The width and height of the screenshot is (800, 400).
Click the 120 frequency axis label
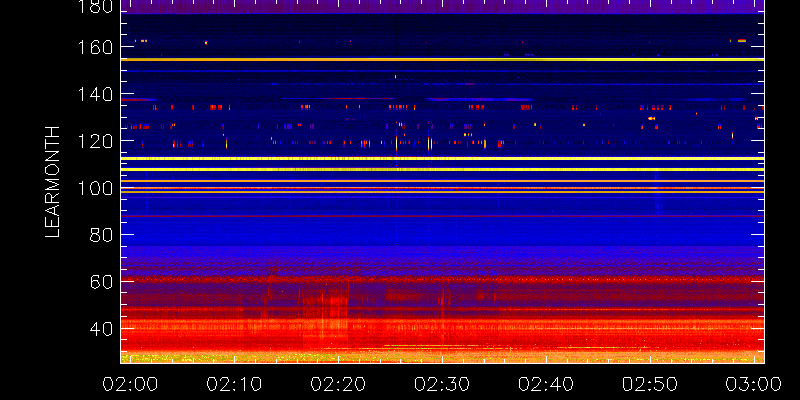coord(95,141)
